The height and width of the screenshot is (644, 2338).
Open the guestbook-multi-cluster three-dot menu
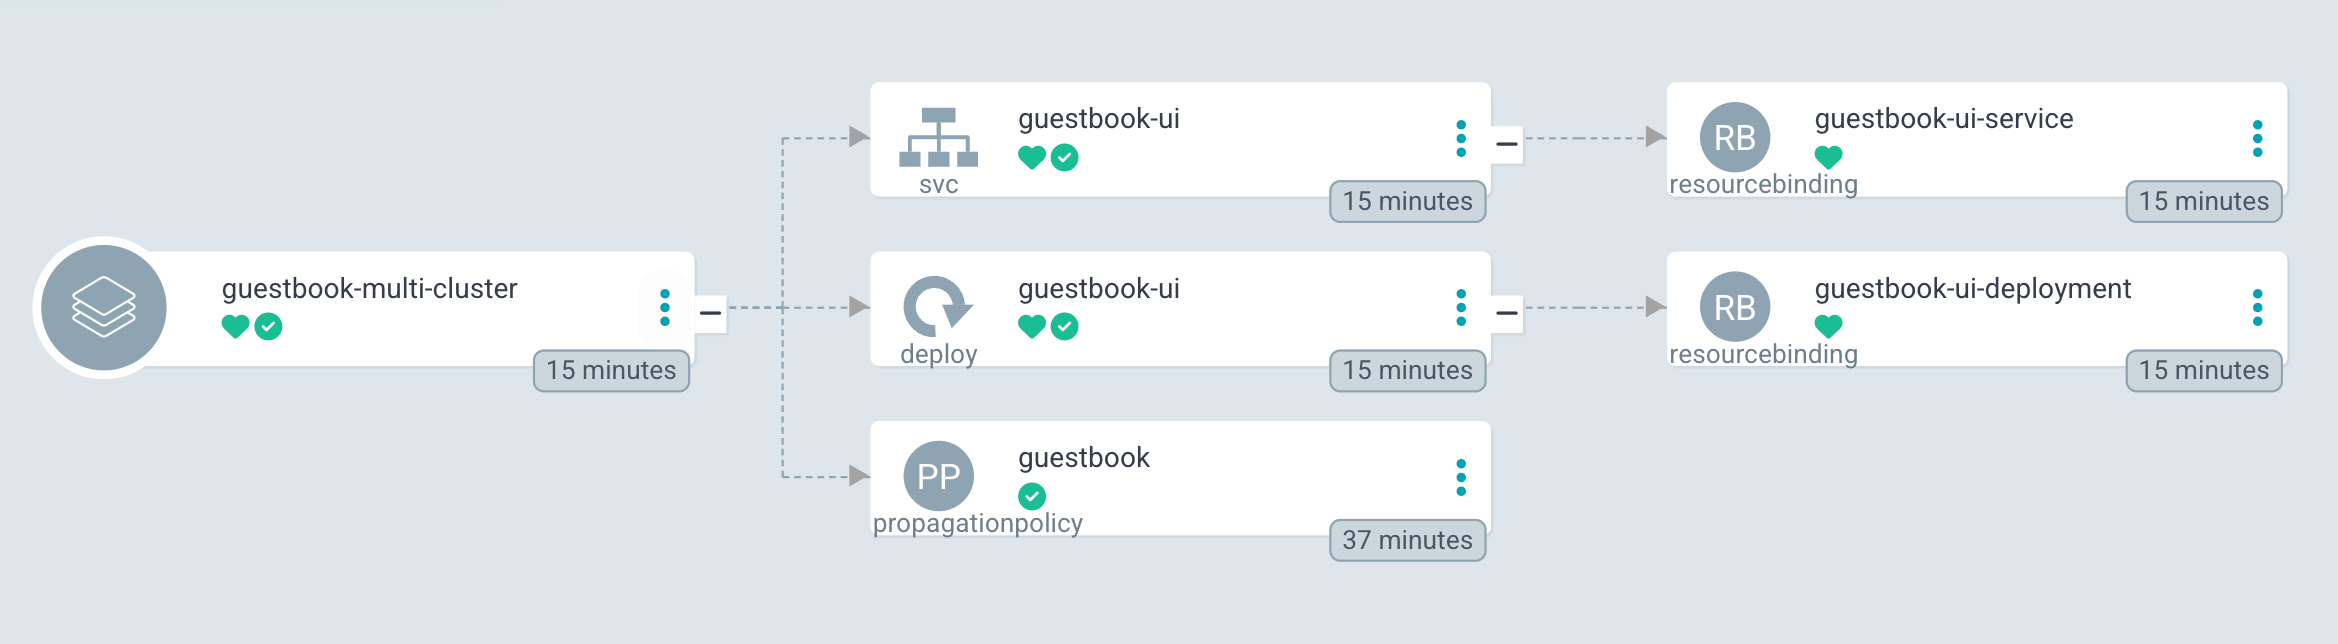(x=665, y=307)
